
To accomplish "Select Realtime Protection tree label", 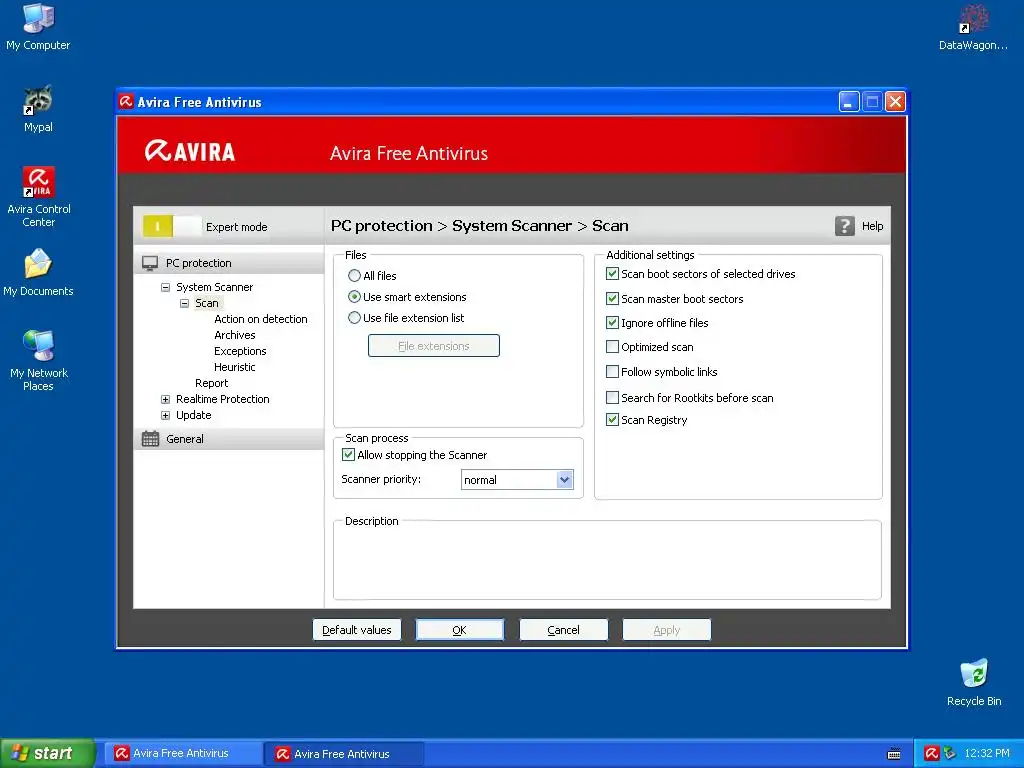I will [223, 399].
